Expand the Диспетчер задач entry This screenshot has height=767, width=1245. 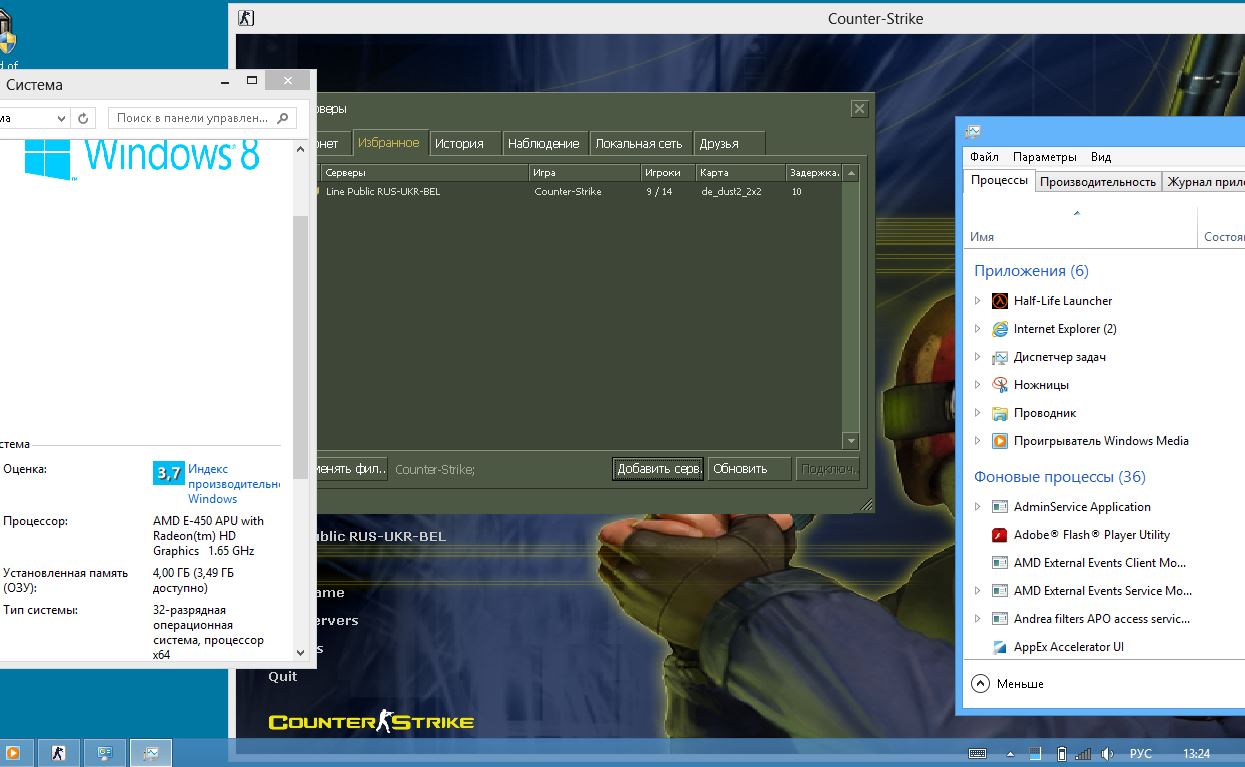[x=978, y=357]
